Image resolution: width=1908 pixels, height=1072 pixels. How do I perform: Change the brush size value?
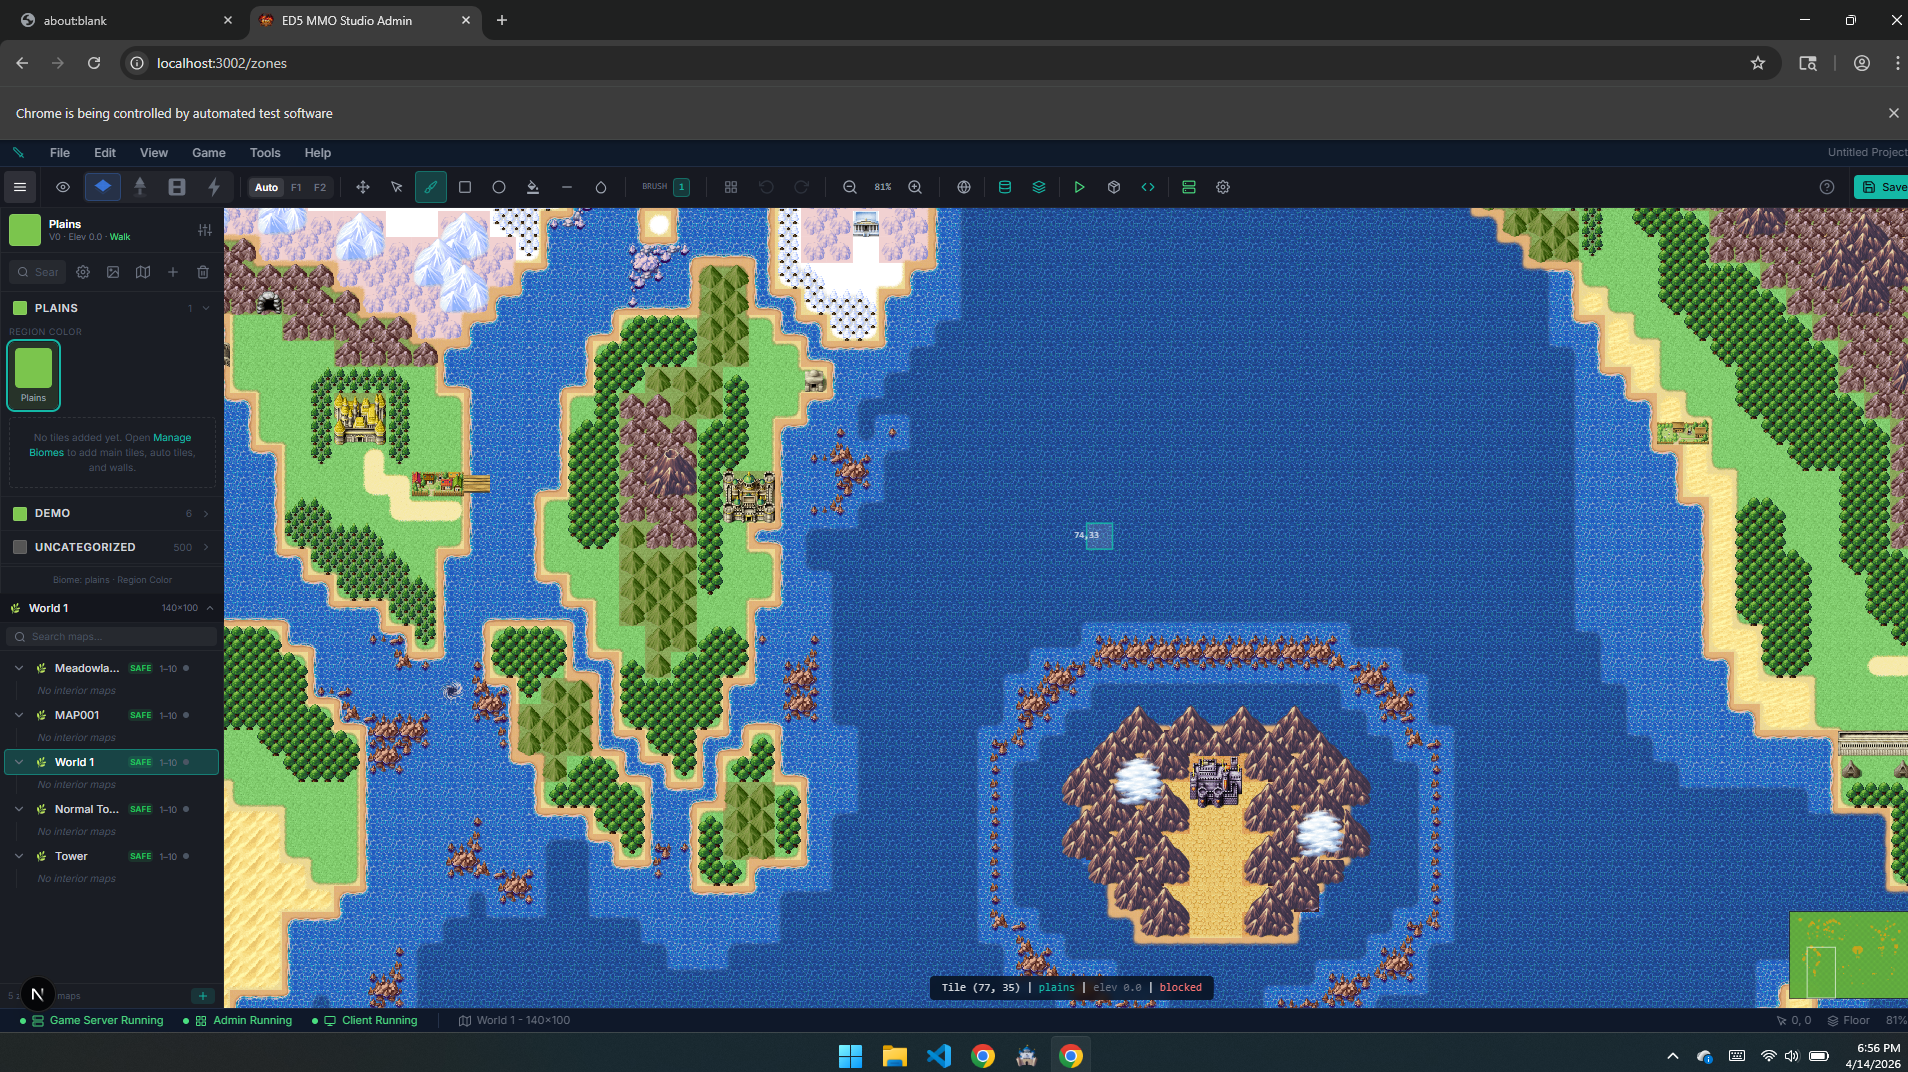pos(681,187)
